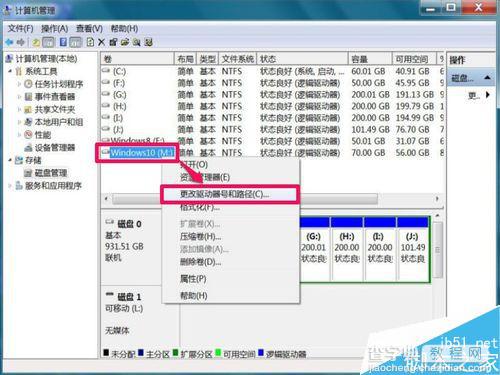Open the 更... more actions submenu arrow
Screen dimensions: 500x375
point(488,95)
